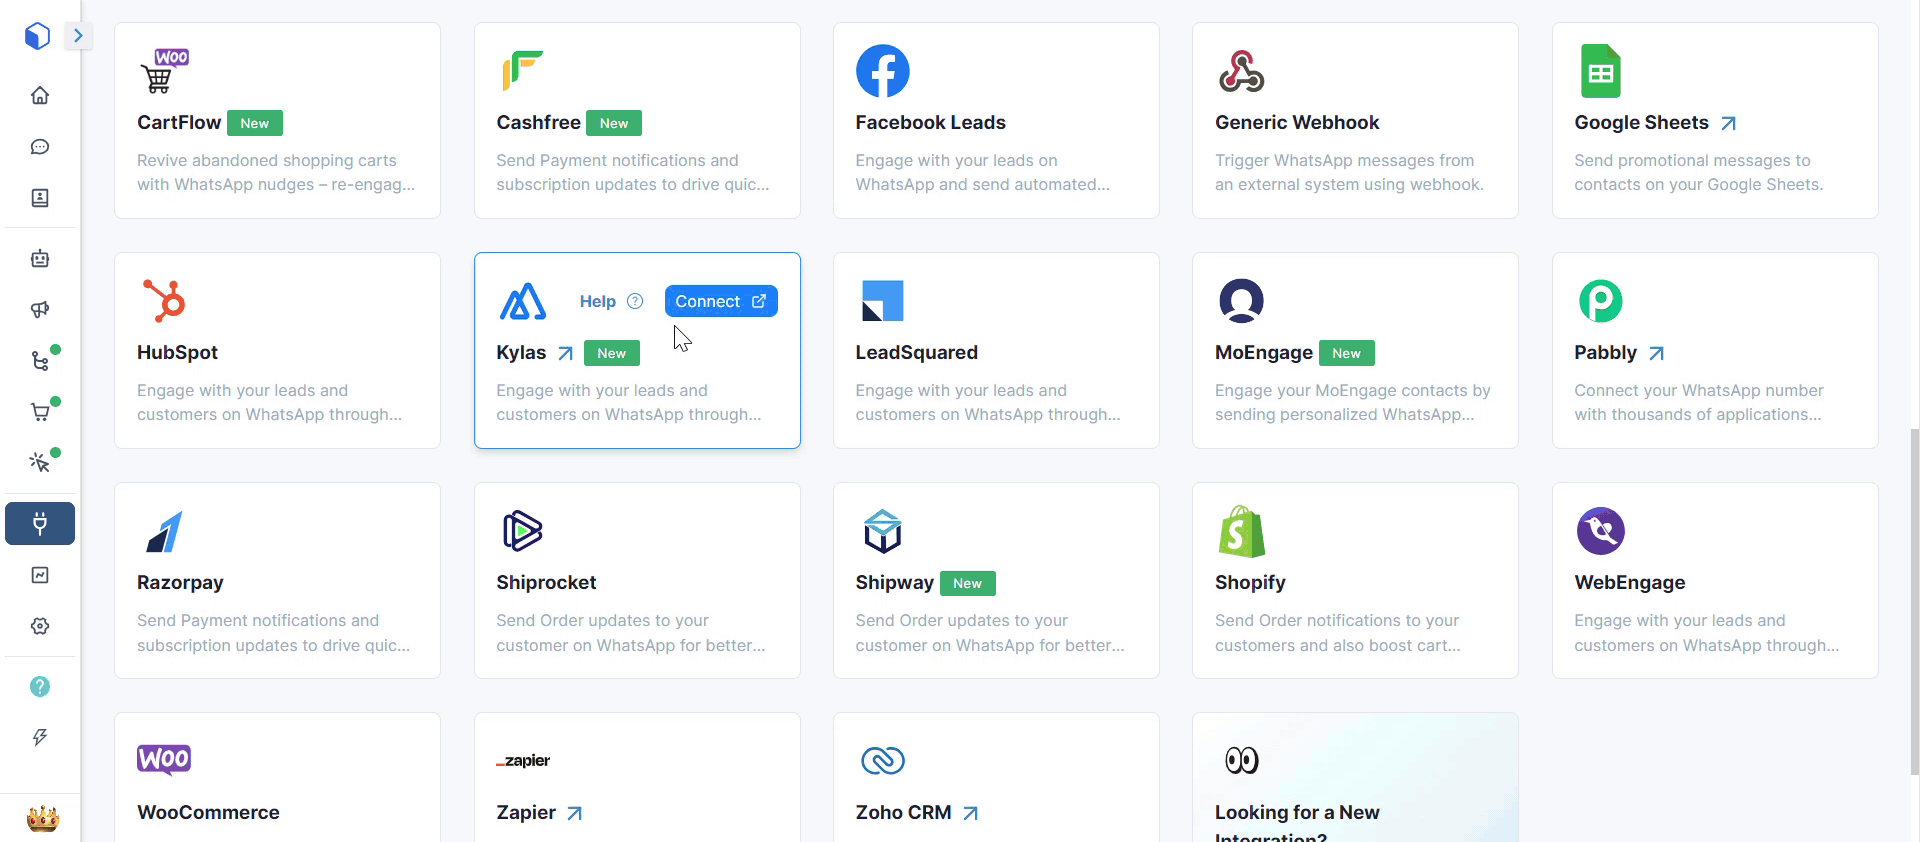Open the Zoho CRM external link arrow
Image resolution: width=1920 pixels, height=842 pixels.
click(x=970, y=813)
